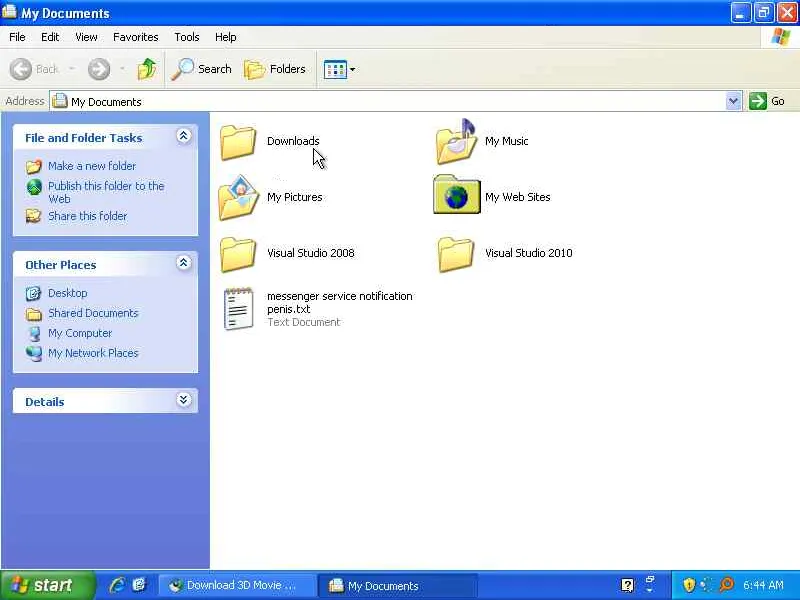Screen dimensions: 800x600
Task: Click the security shield tray icon
Action: coord(689,585)
